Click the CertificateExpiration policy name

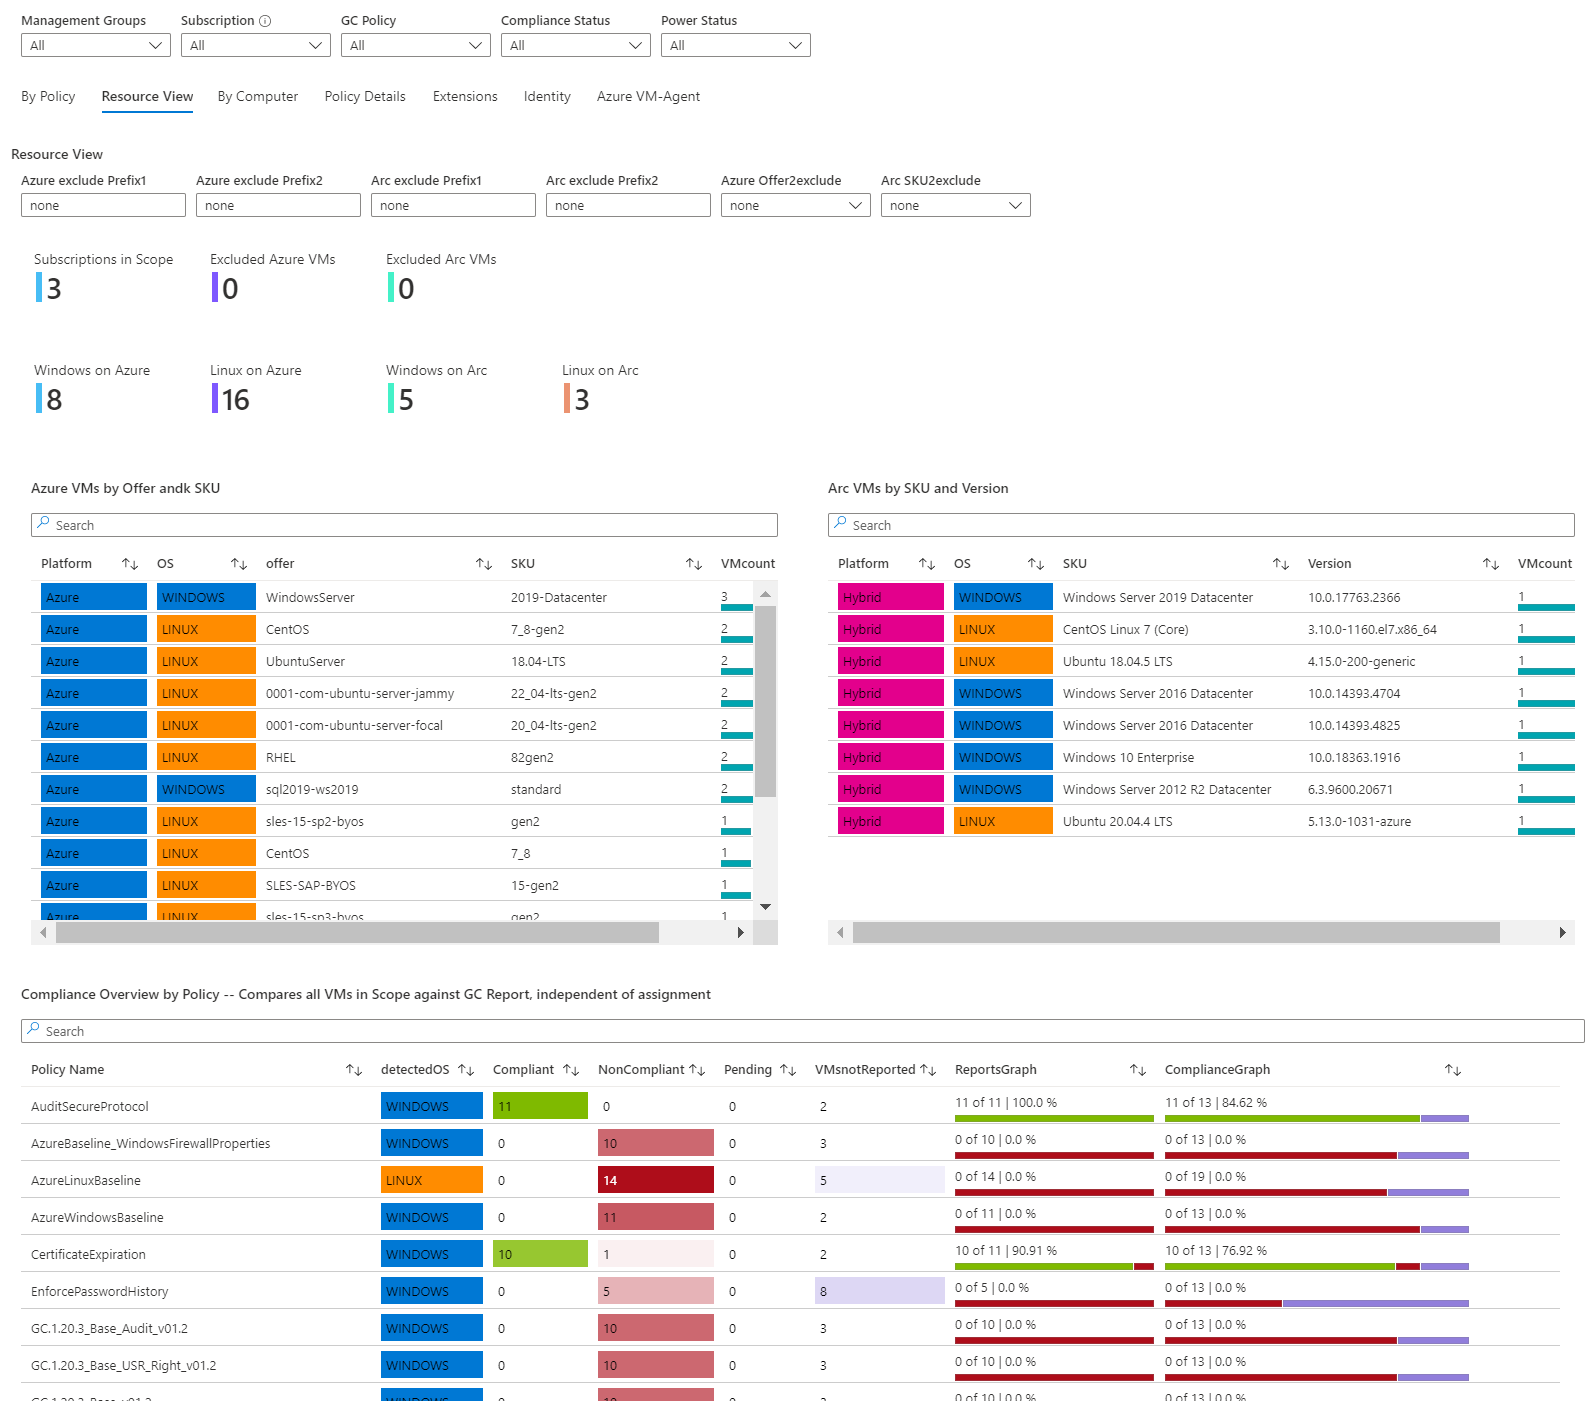click(88, 1255)
